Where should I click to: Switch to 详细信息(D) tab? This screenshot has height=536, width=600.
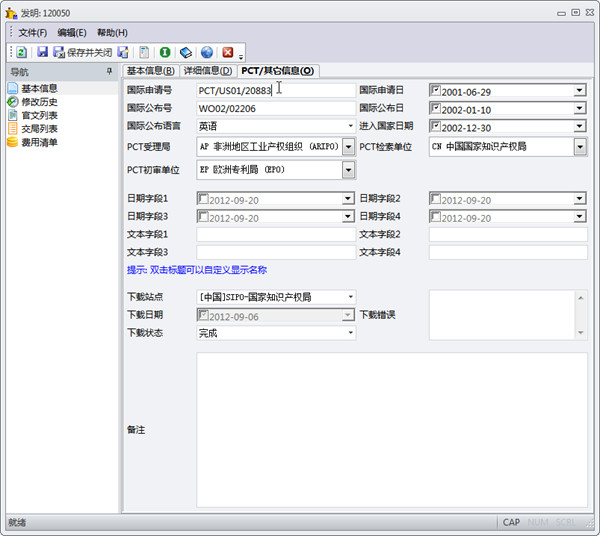pyautogui.click(x=208, y=71)
